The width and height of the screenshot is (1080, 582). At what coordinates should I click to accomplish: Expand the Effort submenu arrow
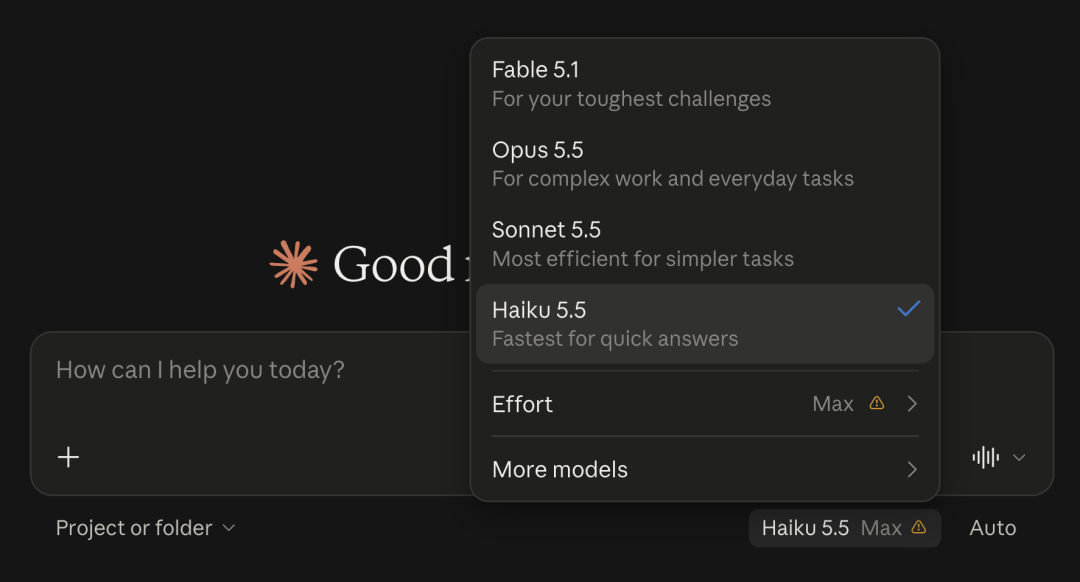(912, 404)
